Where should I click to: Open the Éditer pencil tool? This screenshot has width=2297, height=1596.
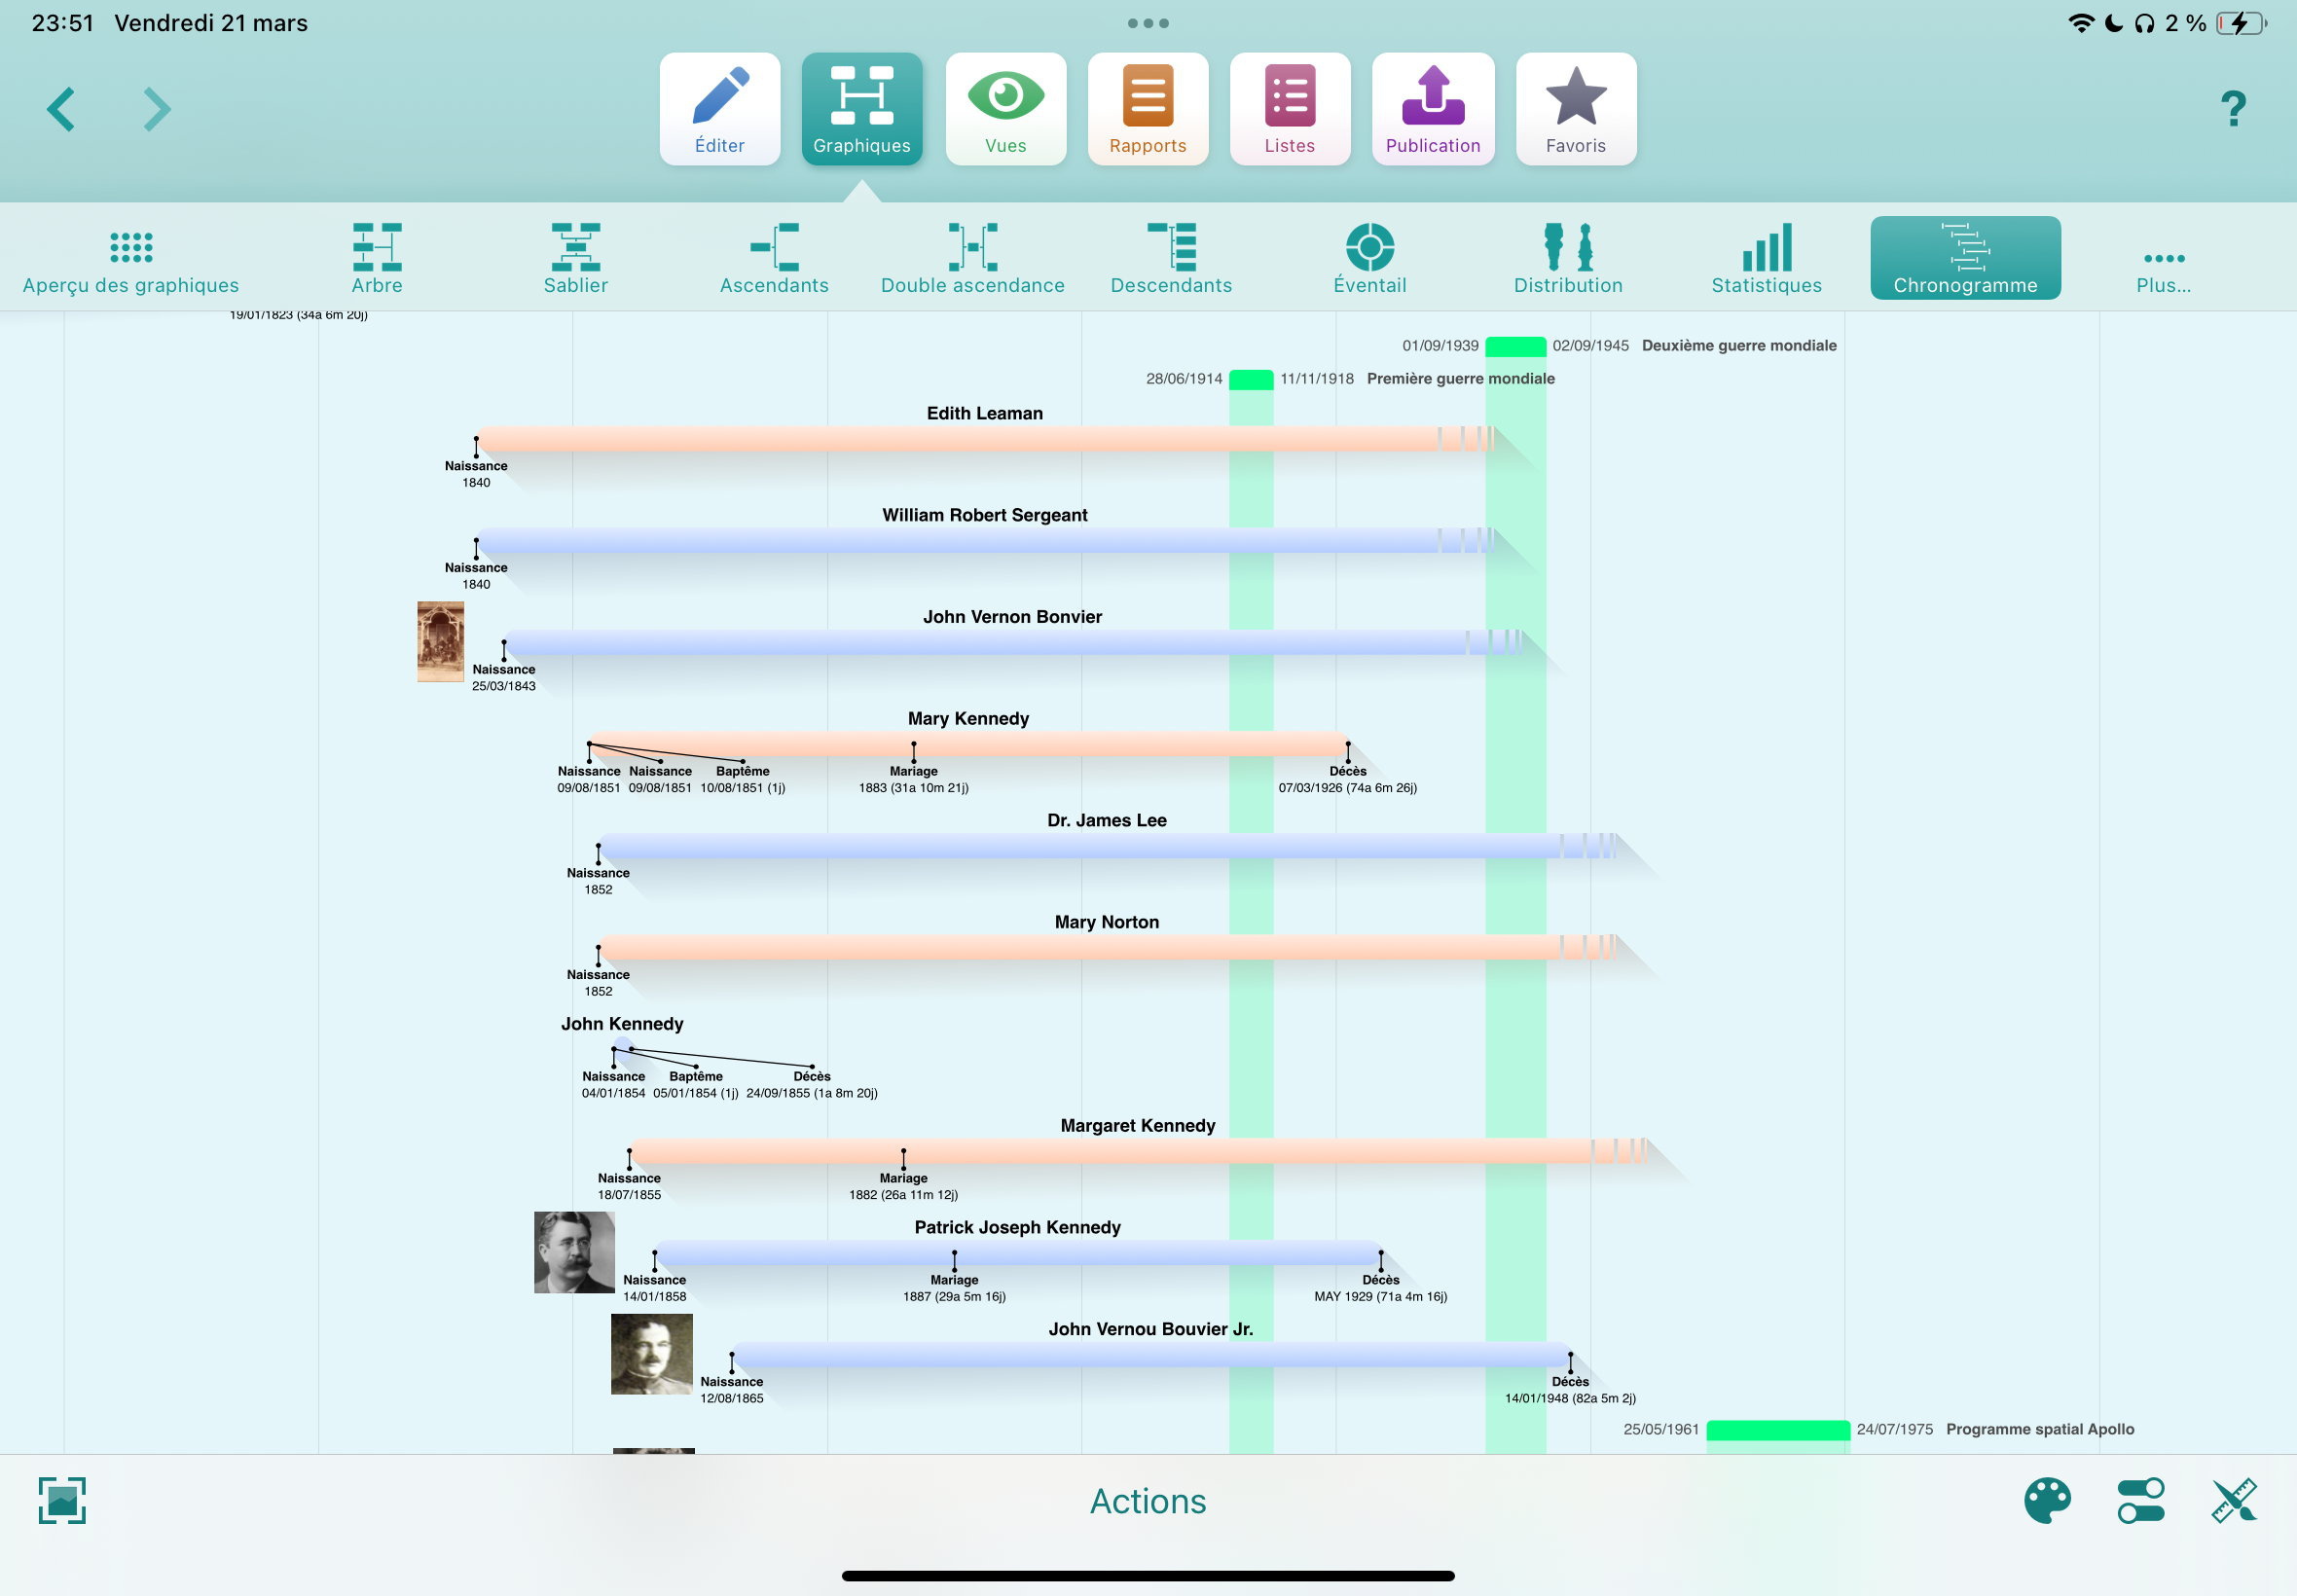point(719,109)
